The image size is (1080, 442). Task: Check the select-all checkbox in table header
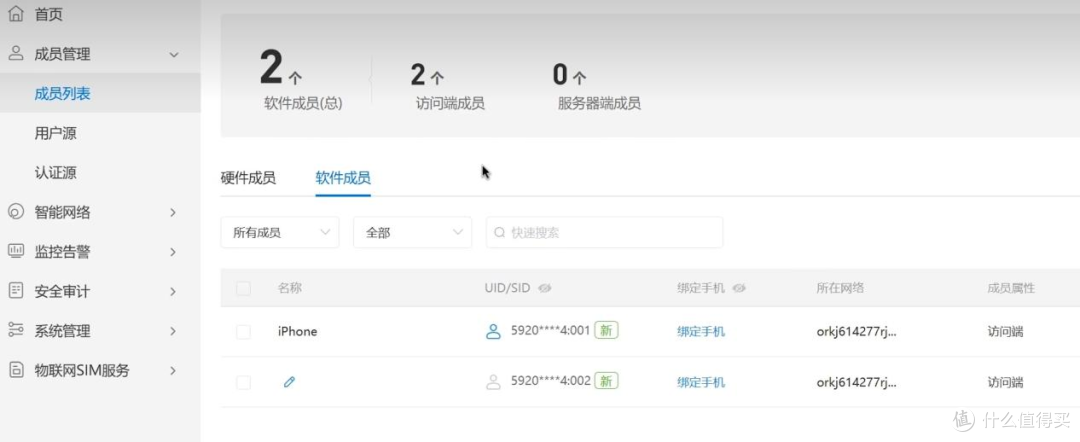pyautogui.click(x=243, y=288)
